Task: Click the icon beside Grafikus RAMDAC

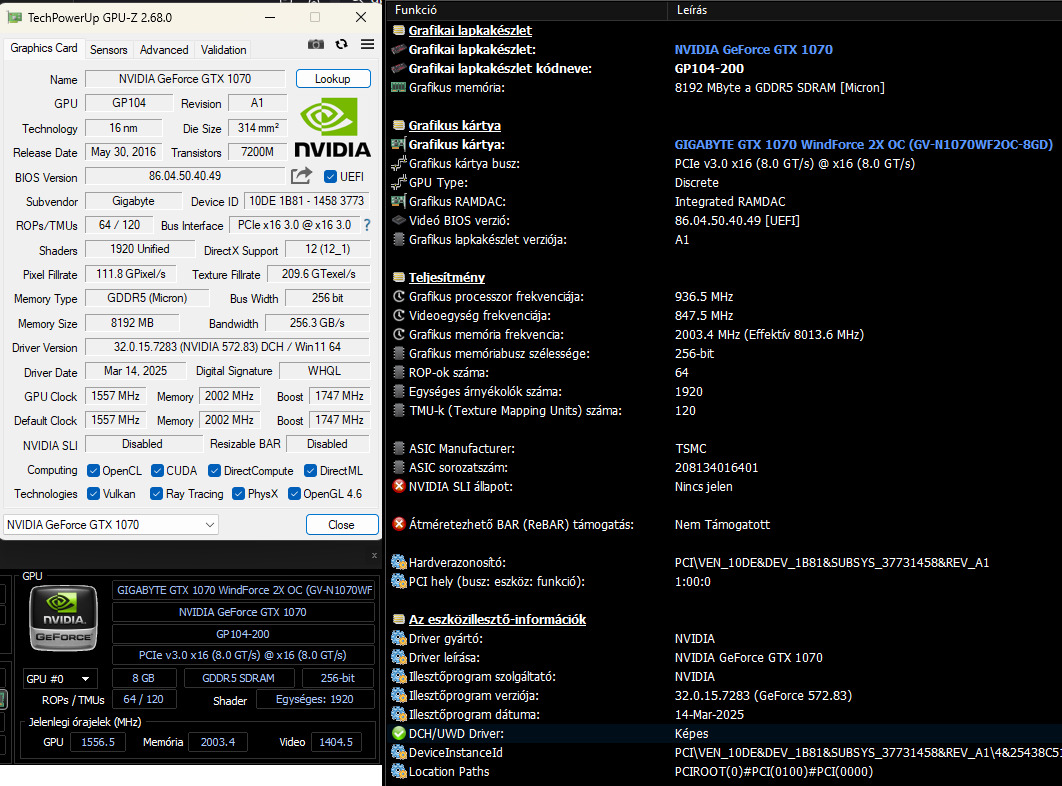Action: (x=399, y=201)
